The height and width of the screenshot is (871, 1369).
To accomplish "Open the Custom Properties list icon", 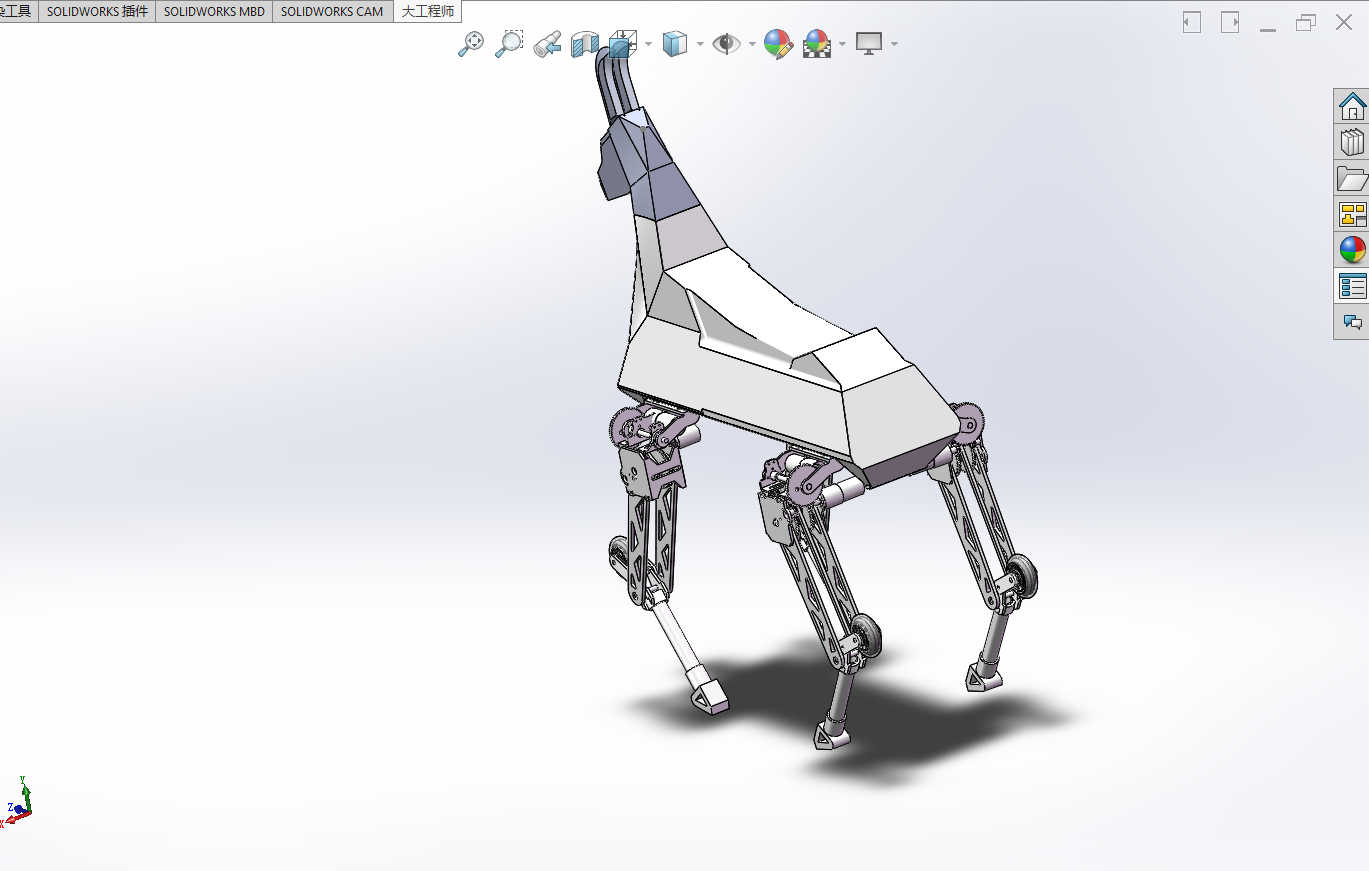I will [x=1352, y=286].
